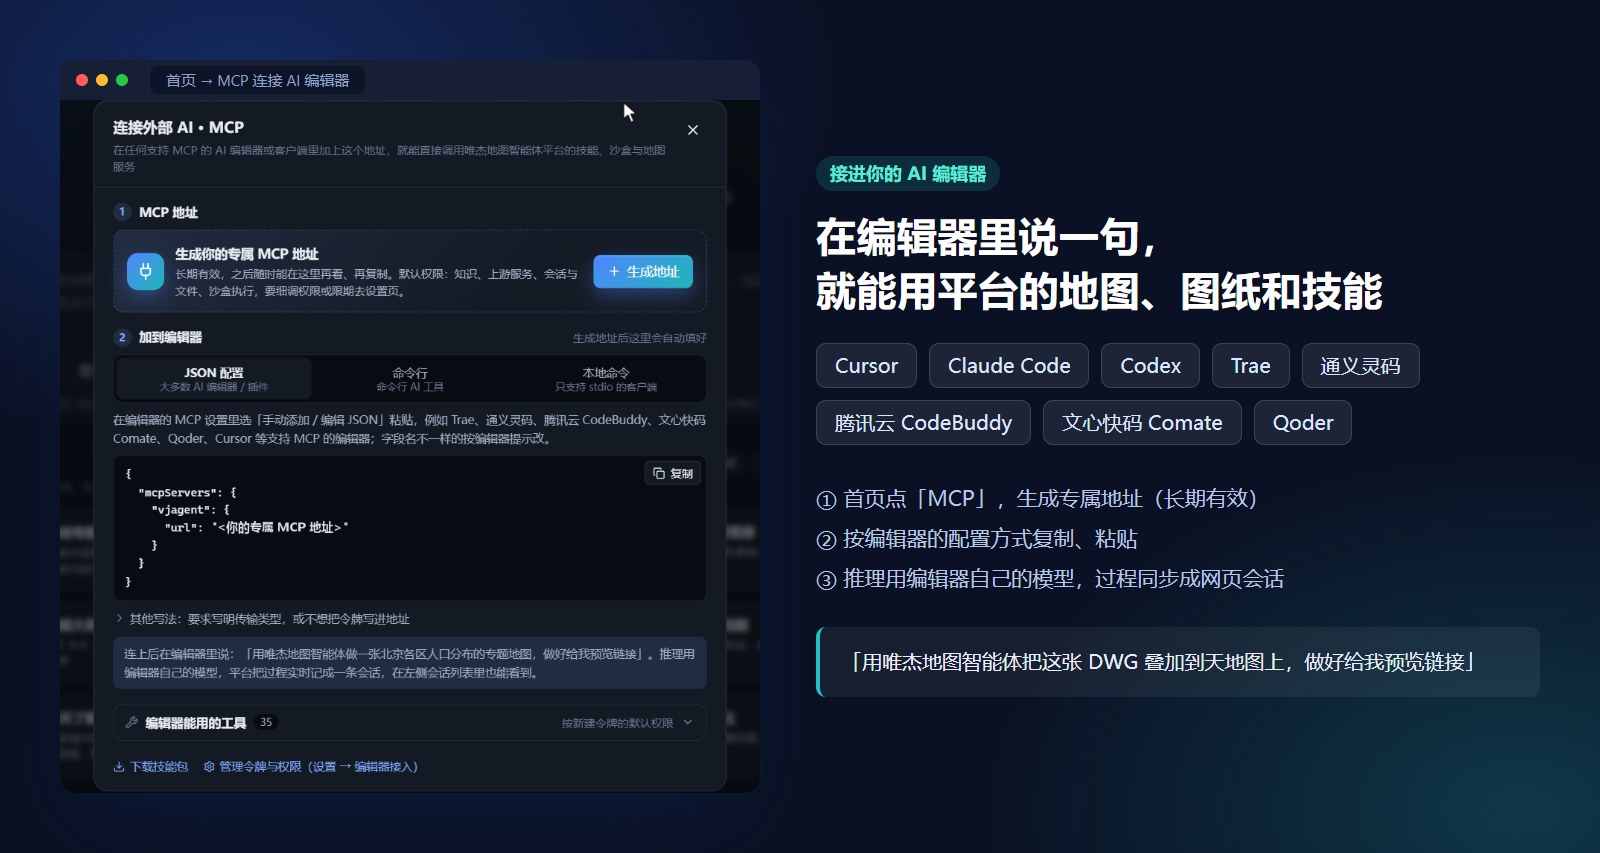Click the 连接外部 AI · MCP dialog title
The image size is (1600, 853).
tap(178, 127)
